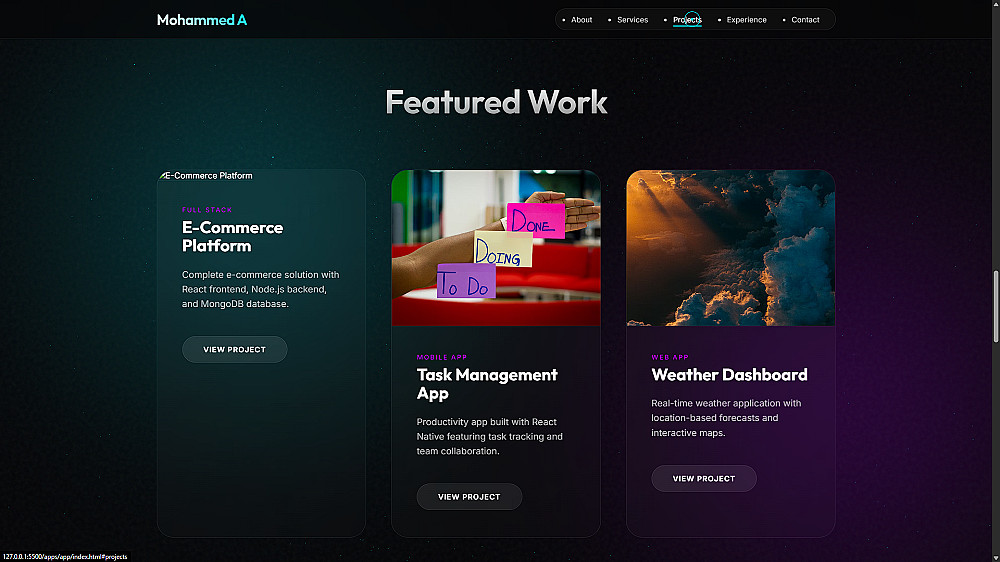The height and width of the screenshot is (562, 1000).
Task: Click the Mohammed A site logo
Action: (202, 20)
